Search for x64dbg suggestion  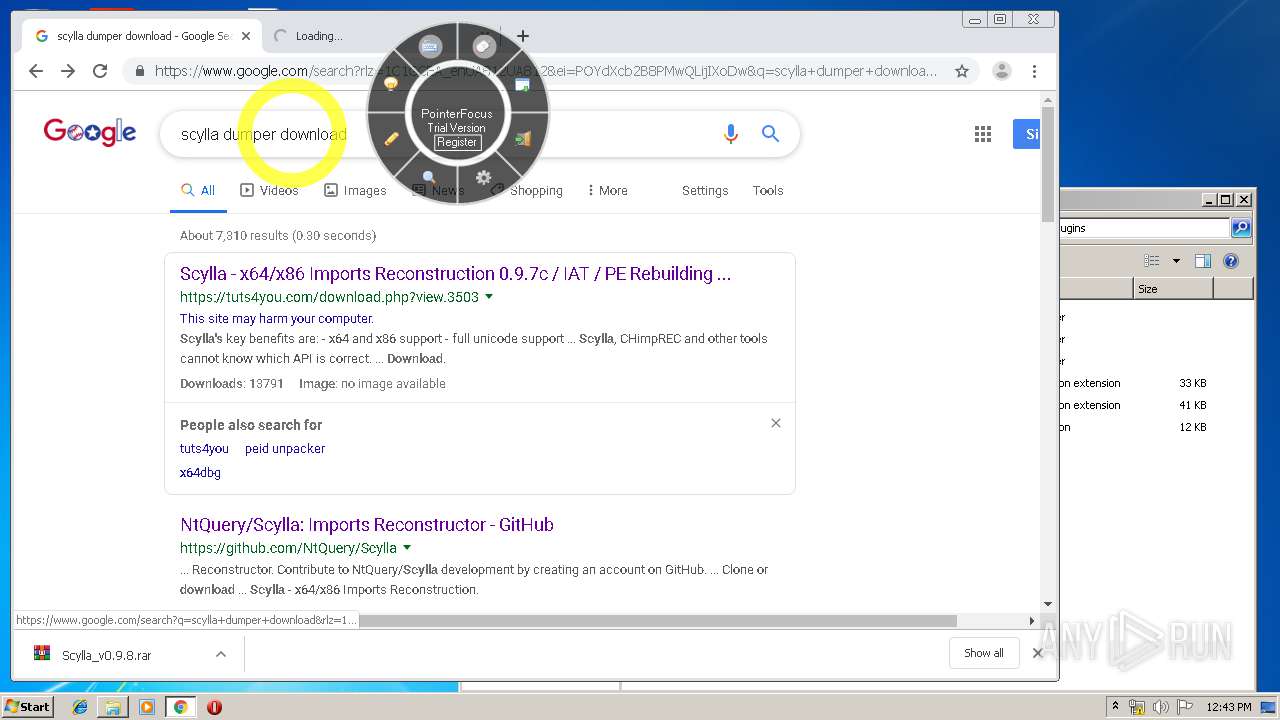click(200, 472)
